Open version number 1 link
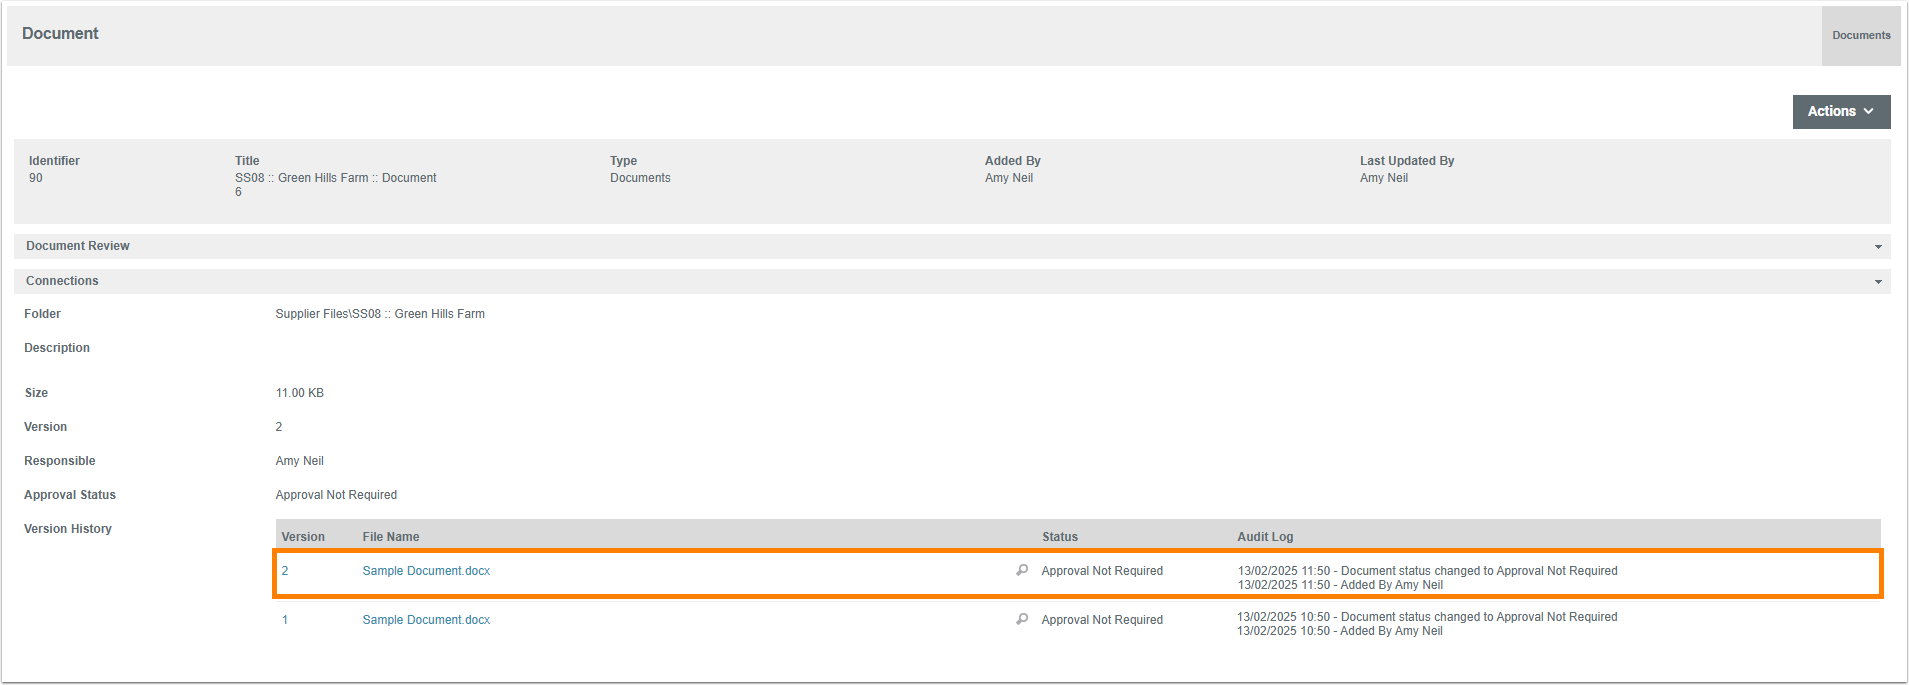The image size is (1909, 685). [285, 620]
